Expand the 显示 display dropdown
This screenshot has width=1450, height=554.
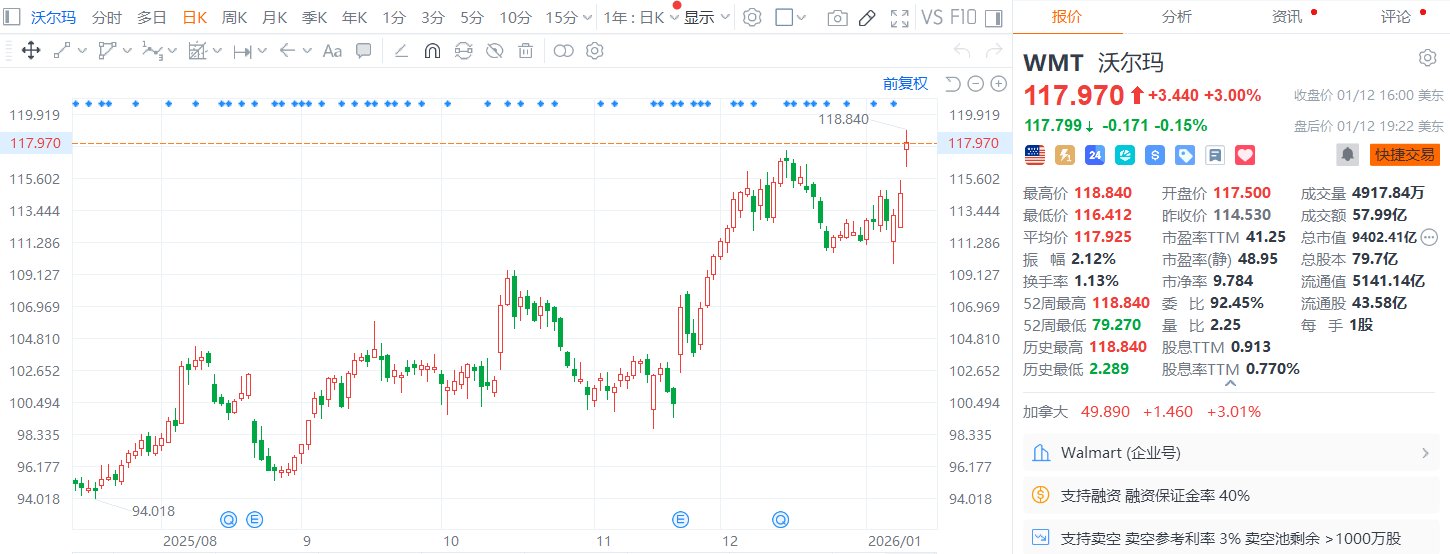tap(706, 17)
